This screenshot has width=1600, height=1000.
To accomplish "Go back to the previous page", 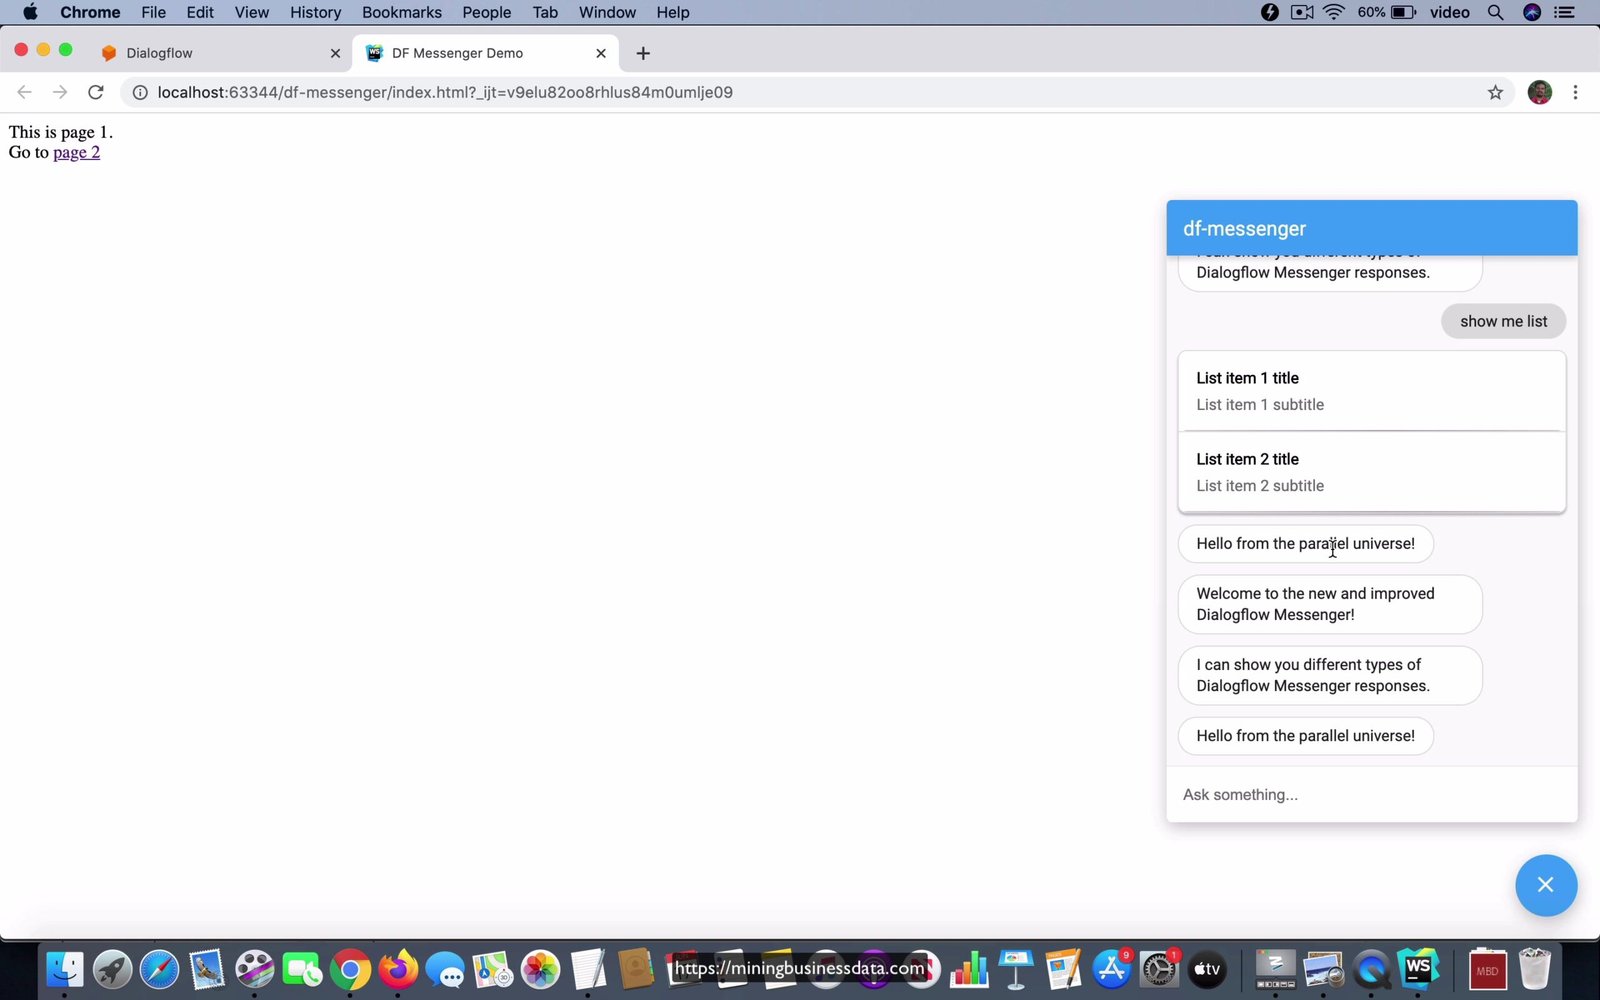I will click(x=24, y=92).
